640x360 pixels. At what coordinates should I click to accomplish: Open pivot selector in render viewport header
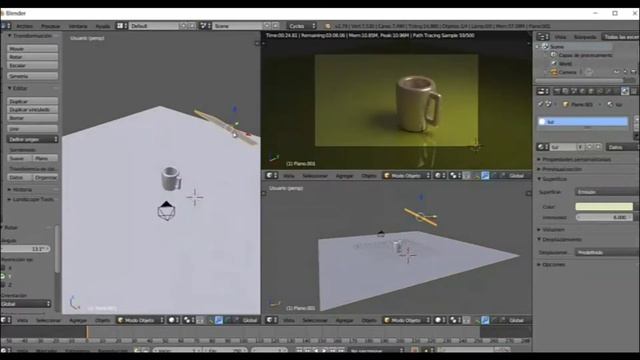tap(455, 176)
